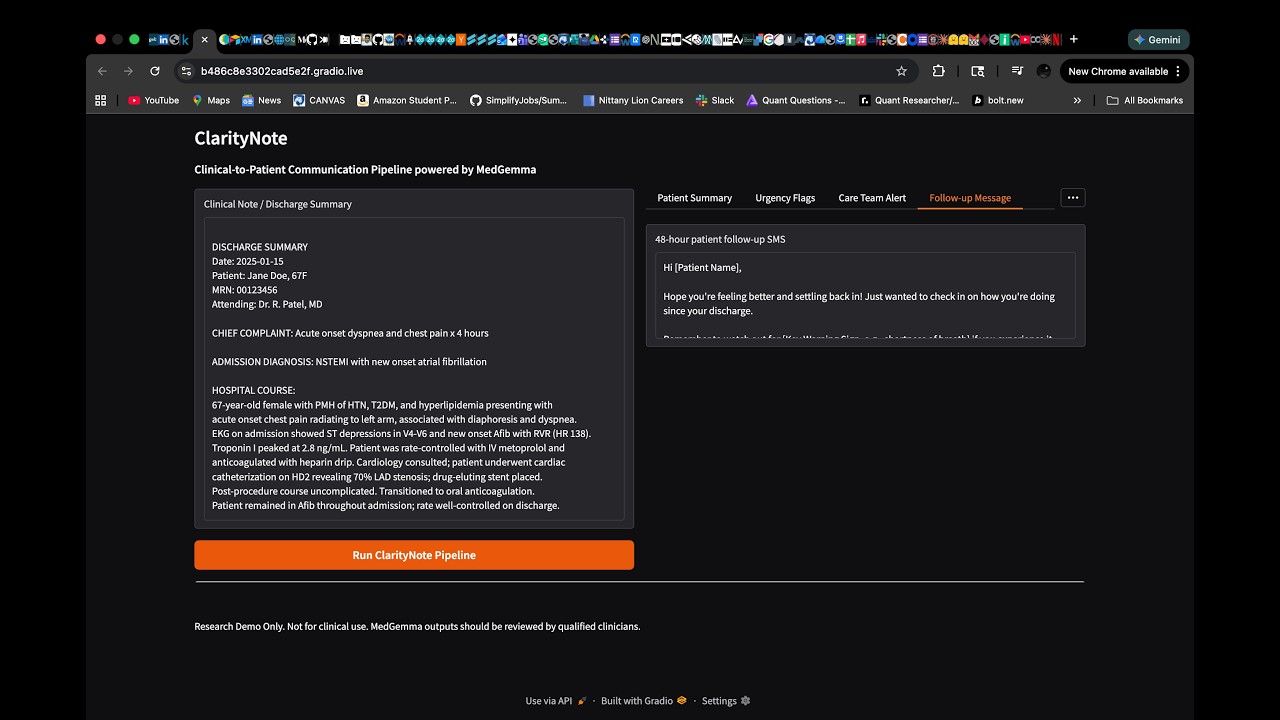Viewport: 1280px width, 720px height.
Task: Click the 'Troponin I peaked at 2.8 ng/mL' line
Action: [388, 448]
